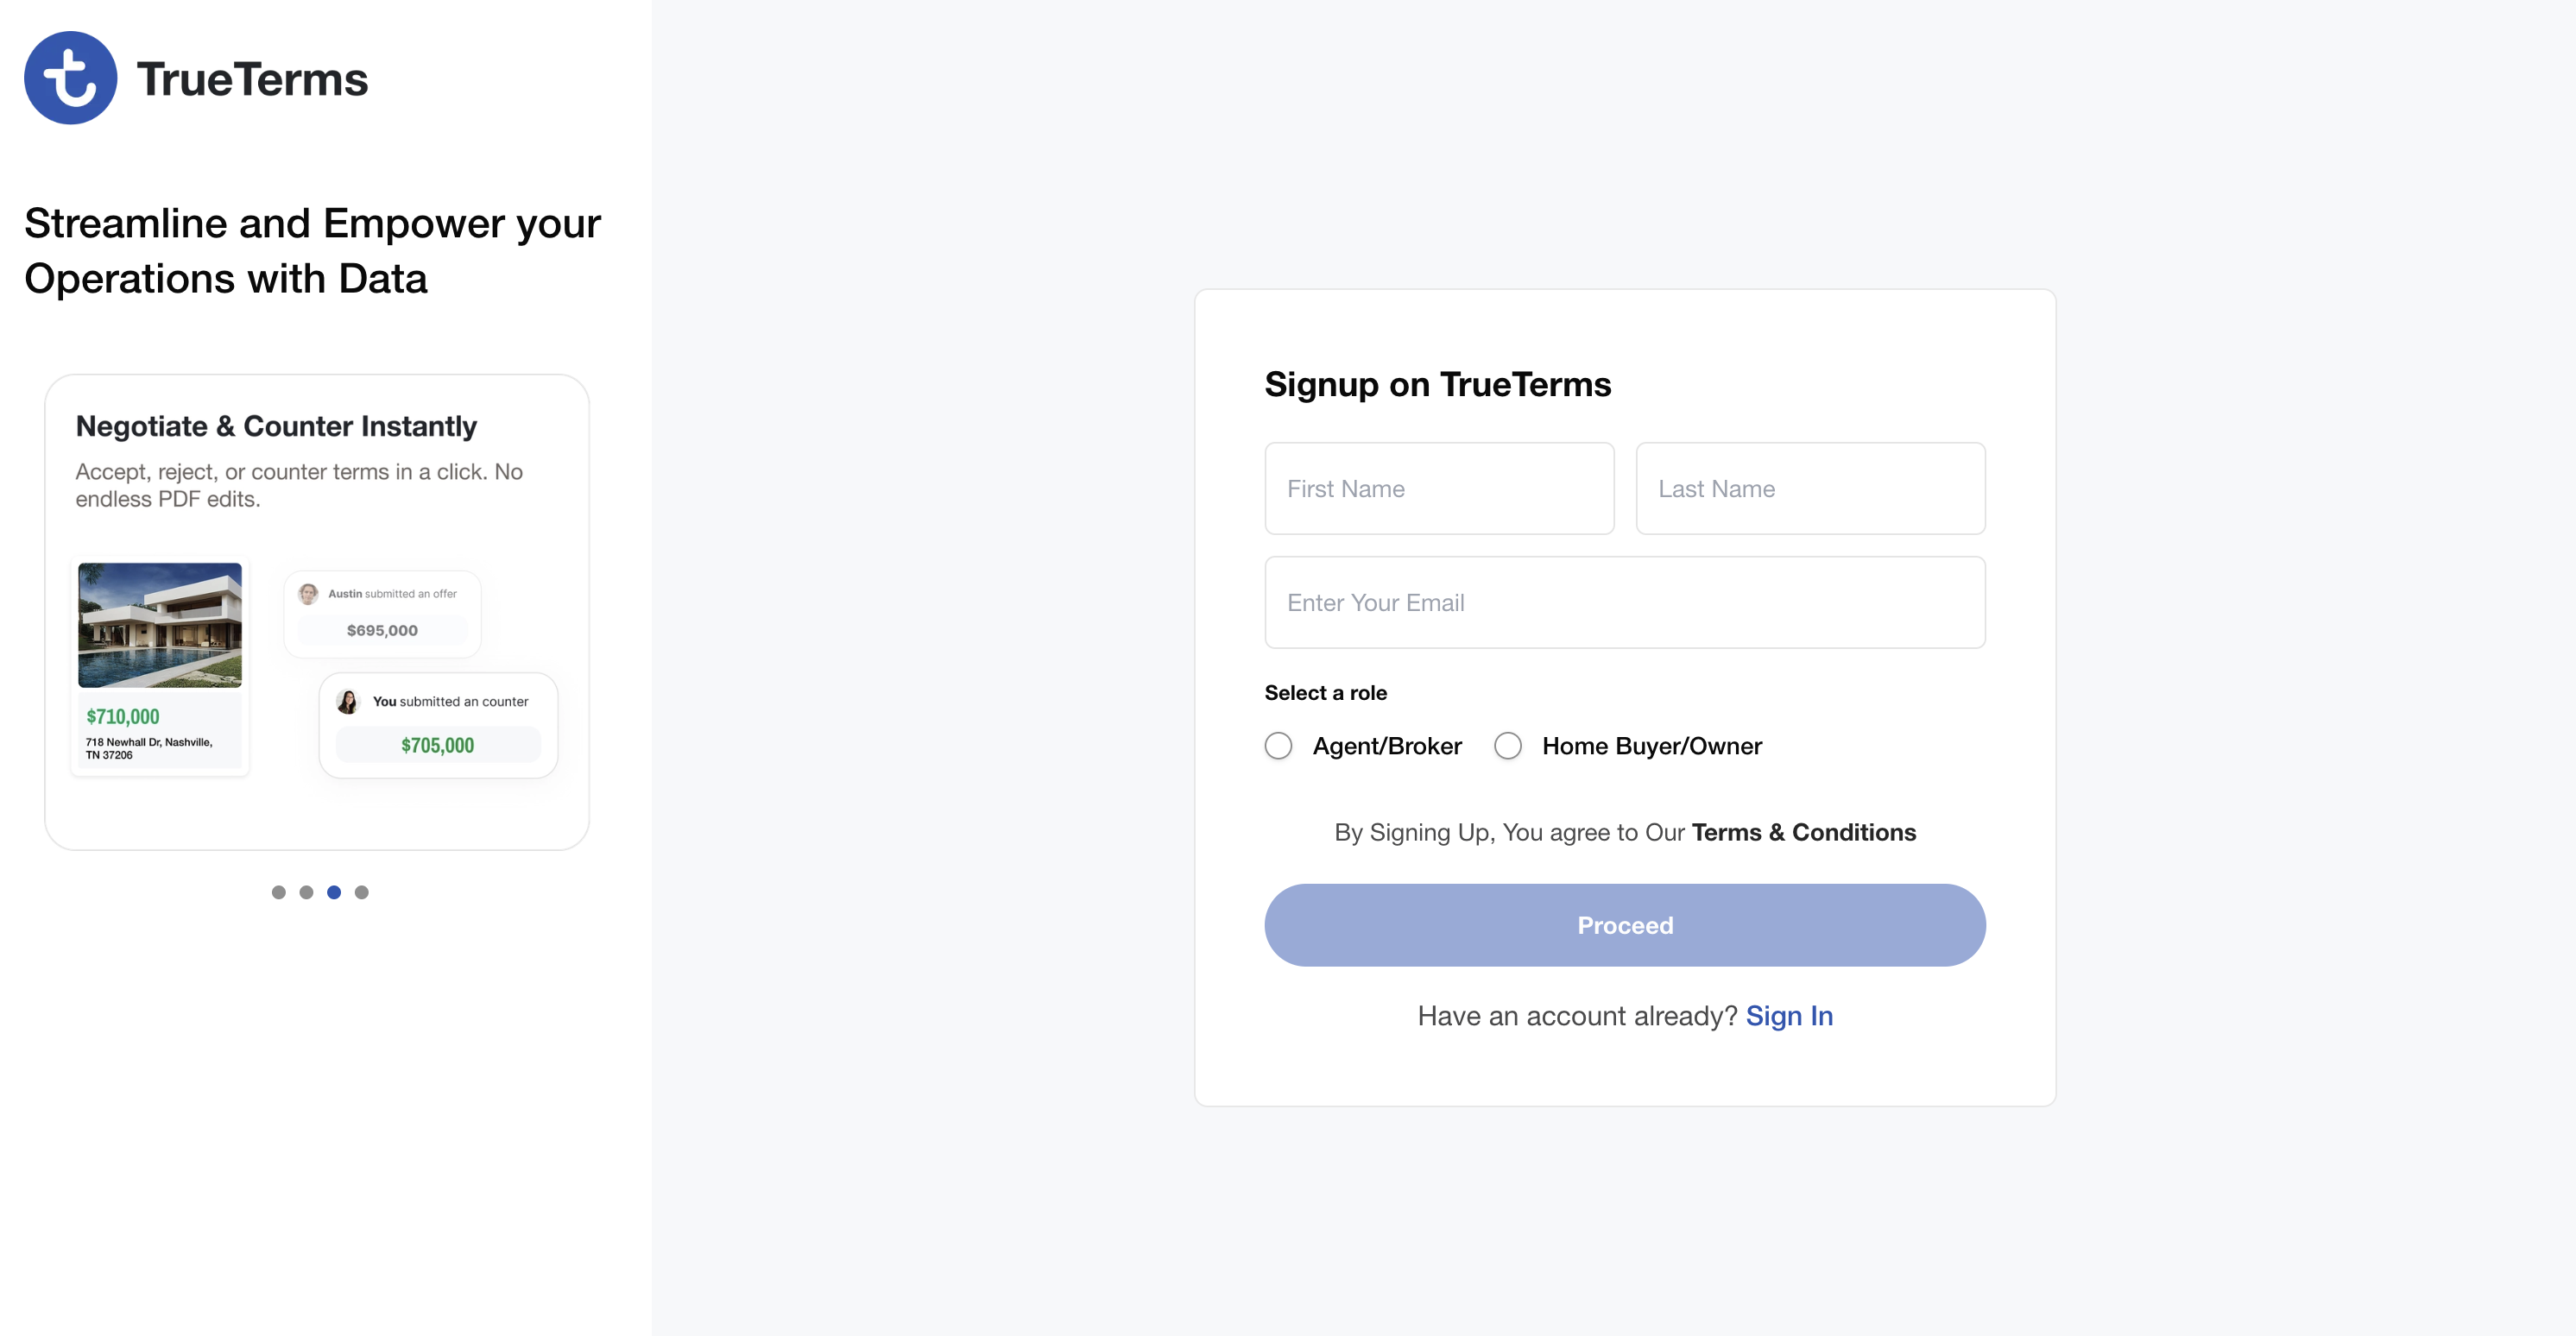Click your avatar in the counter card
The image size is (2576, 1336).
pyautogui.click(x=348, y=702)
